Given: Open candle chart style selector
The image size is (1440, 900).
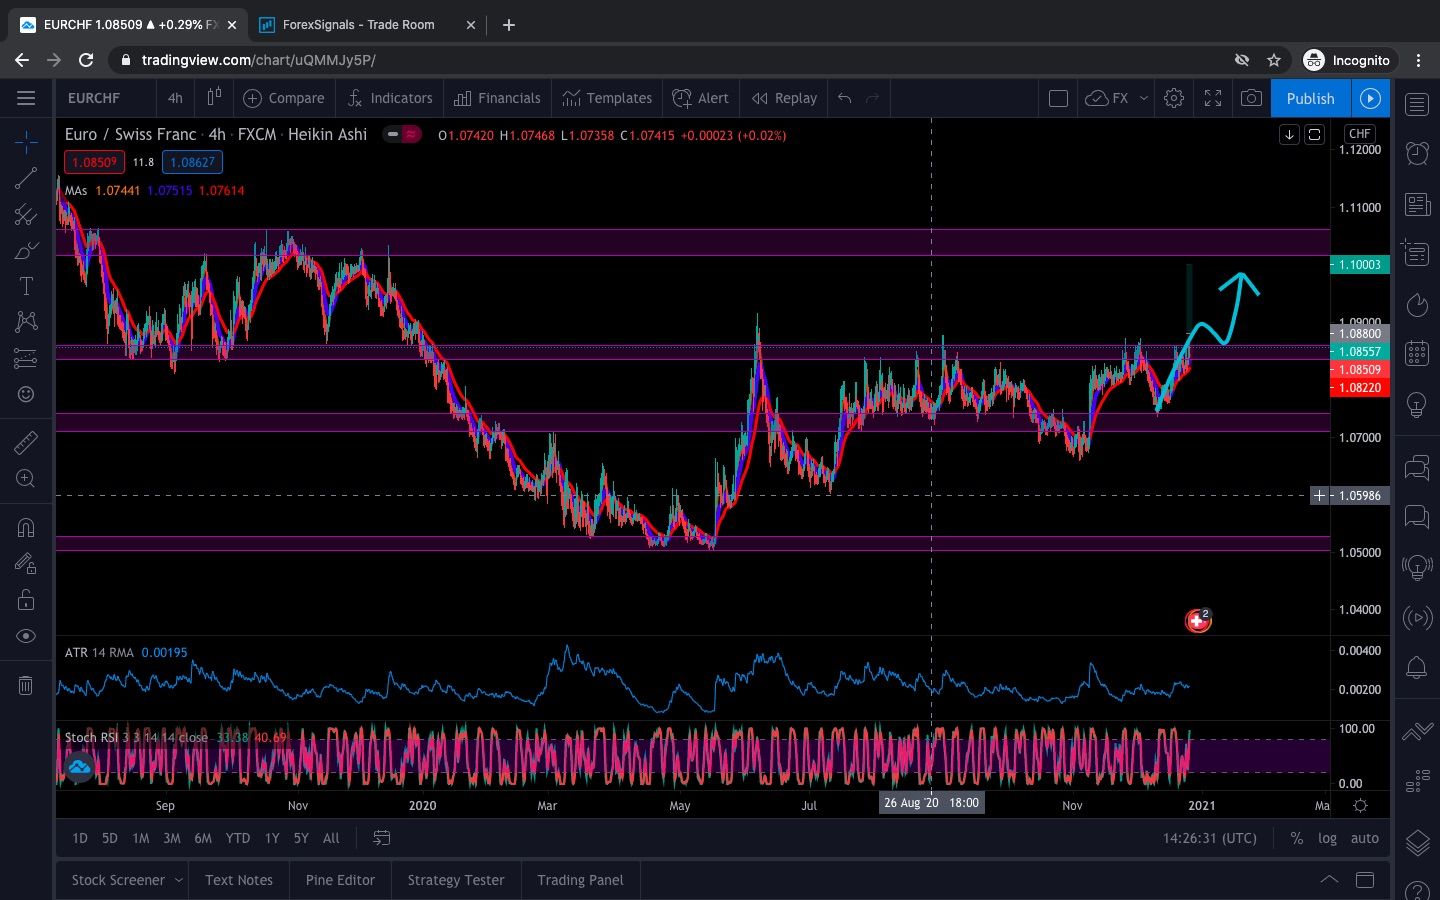Looking at the screenshot, I should click(x=214, y=98).
